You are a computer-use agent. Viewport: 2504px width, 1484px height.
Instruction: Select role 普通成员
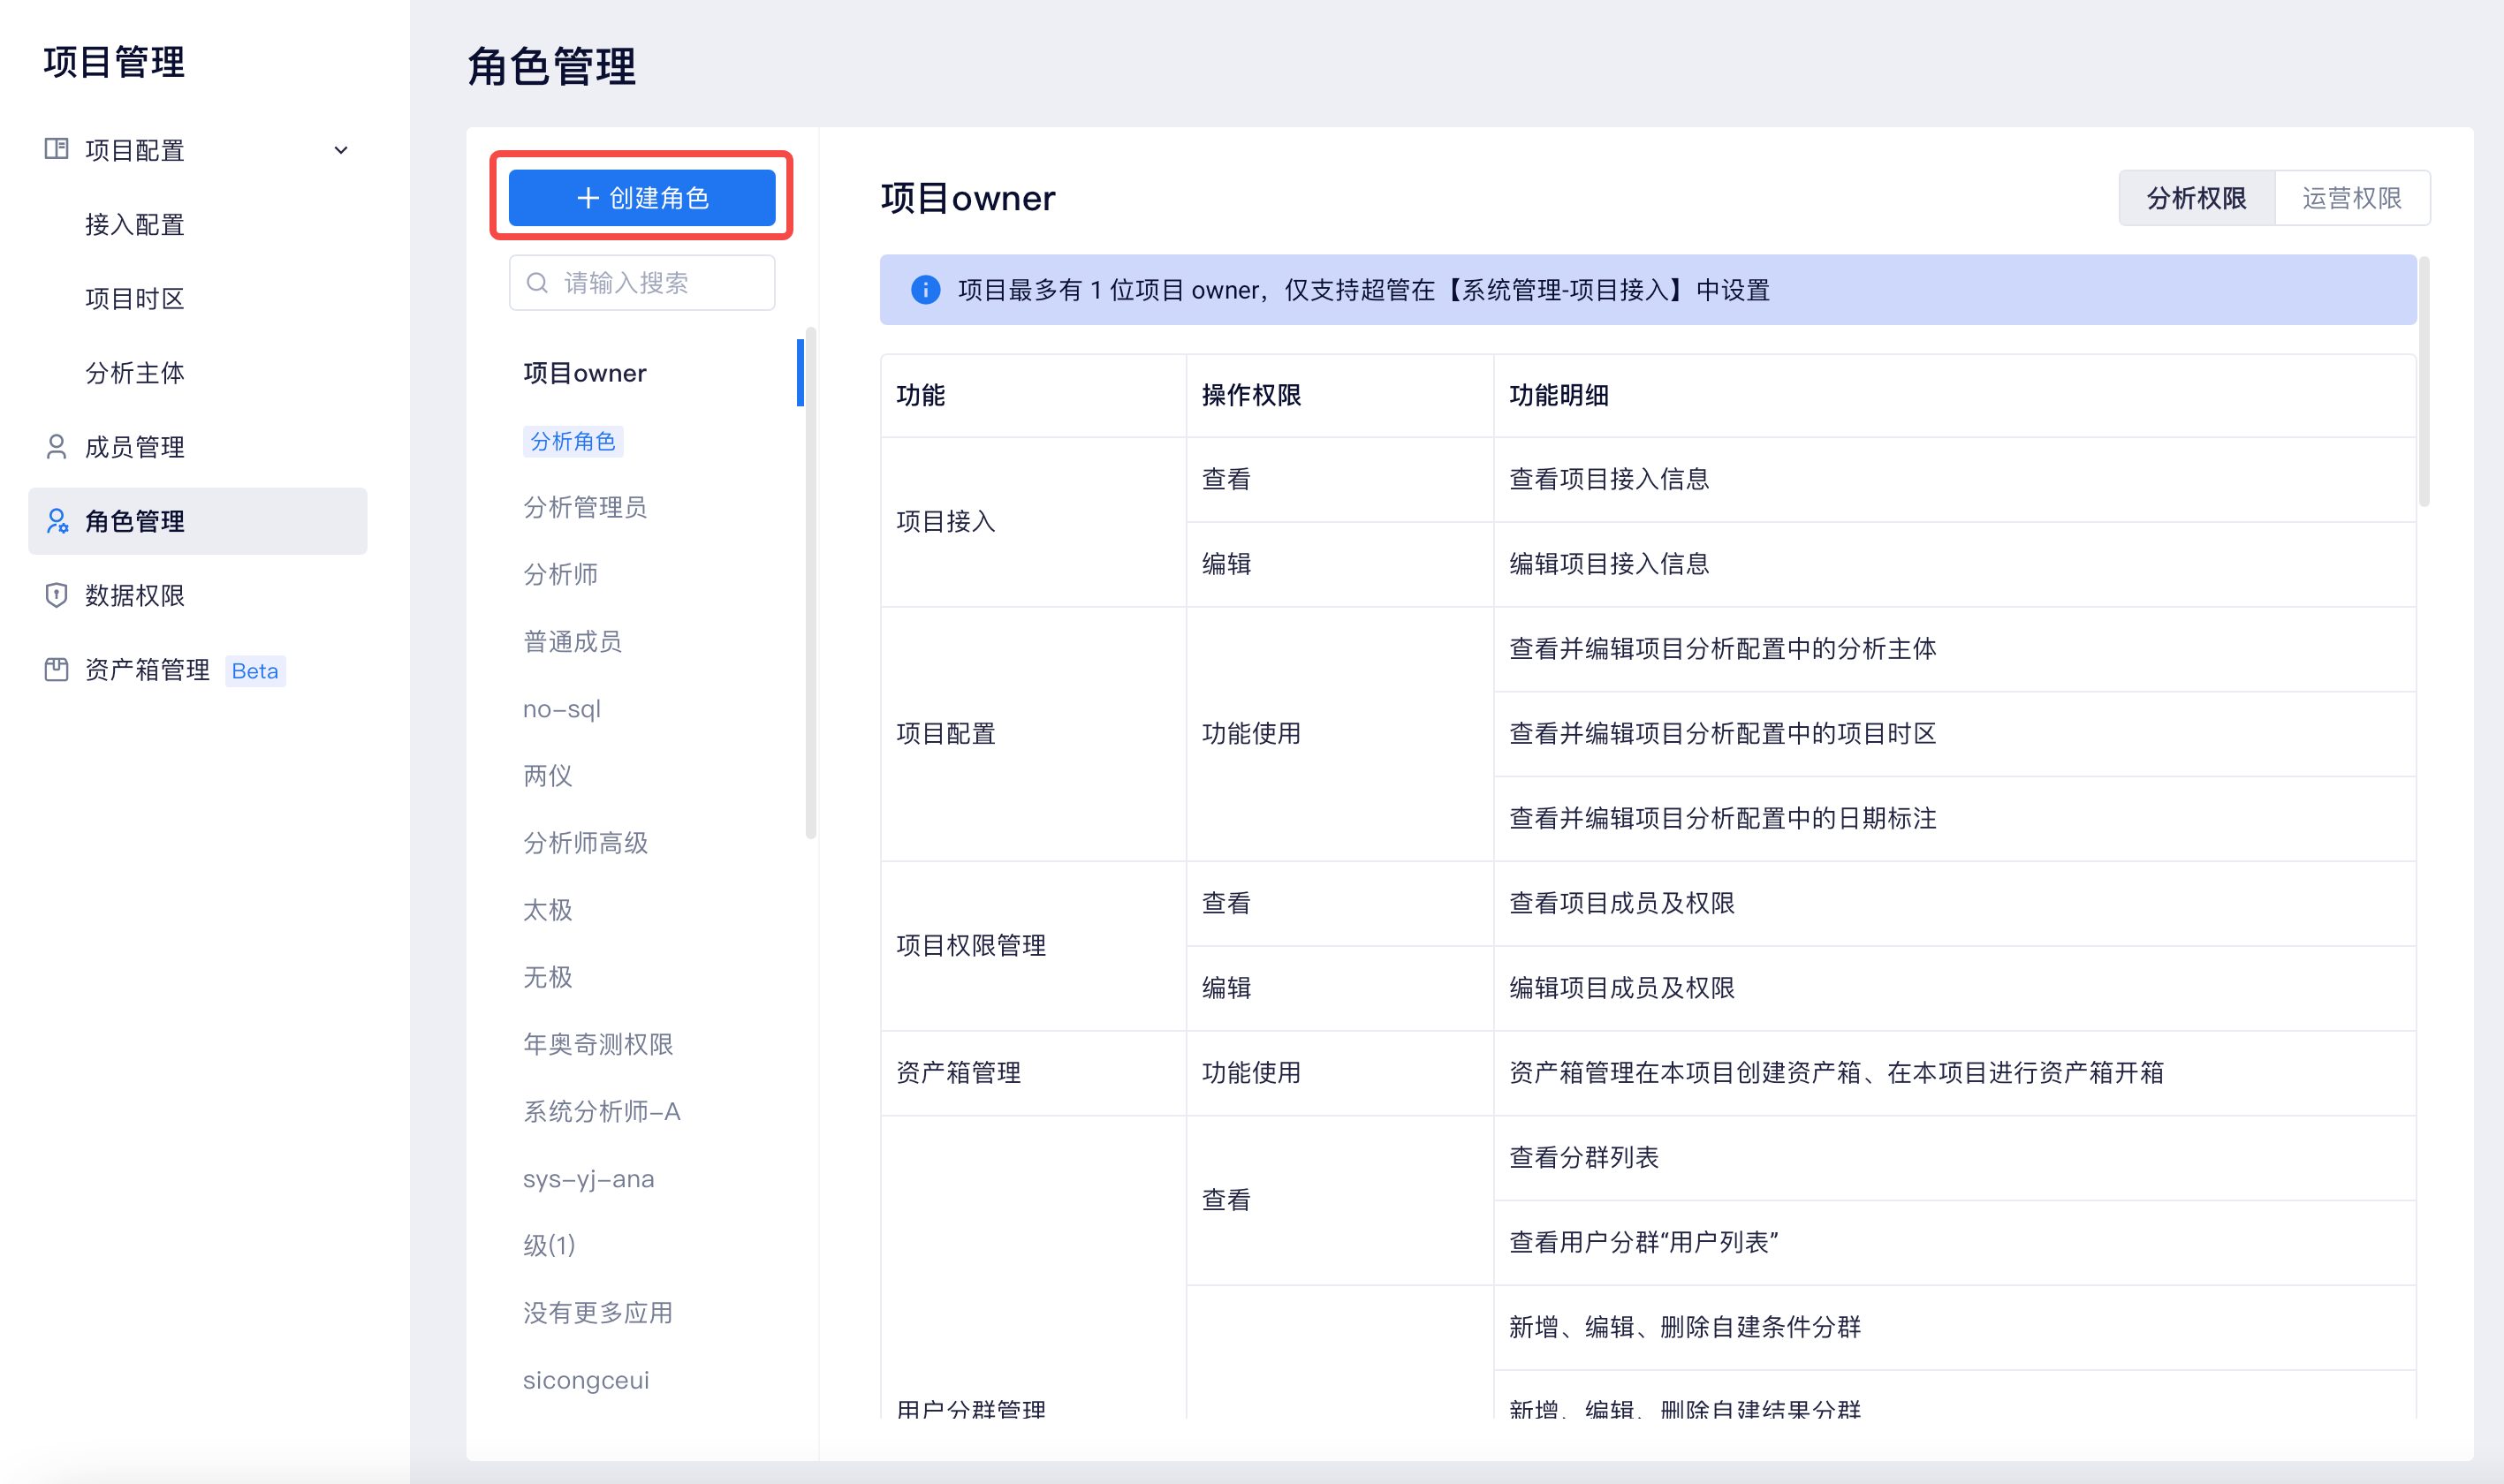tap(573, 641)
